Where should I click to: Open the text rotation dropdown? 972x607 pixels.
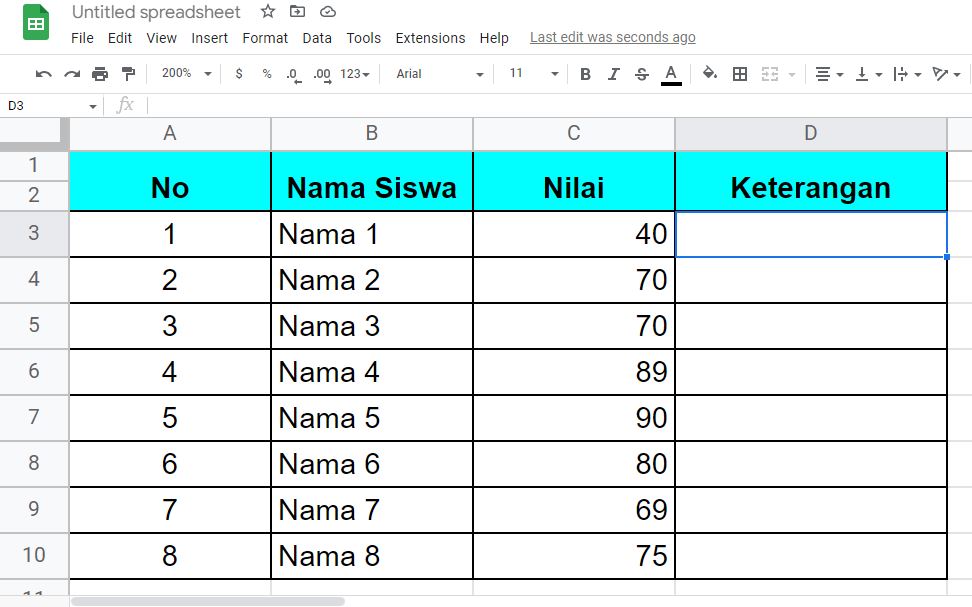click(947, 74)
